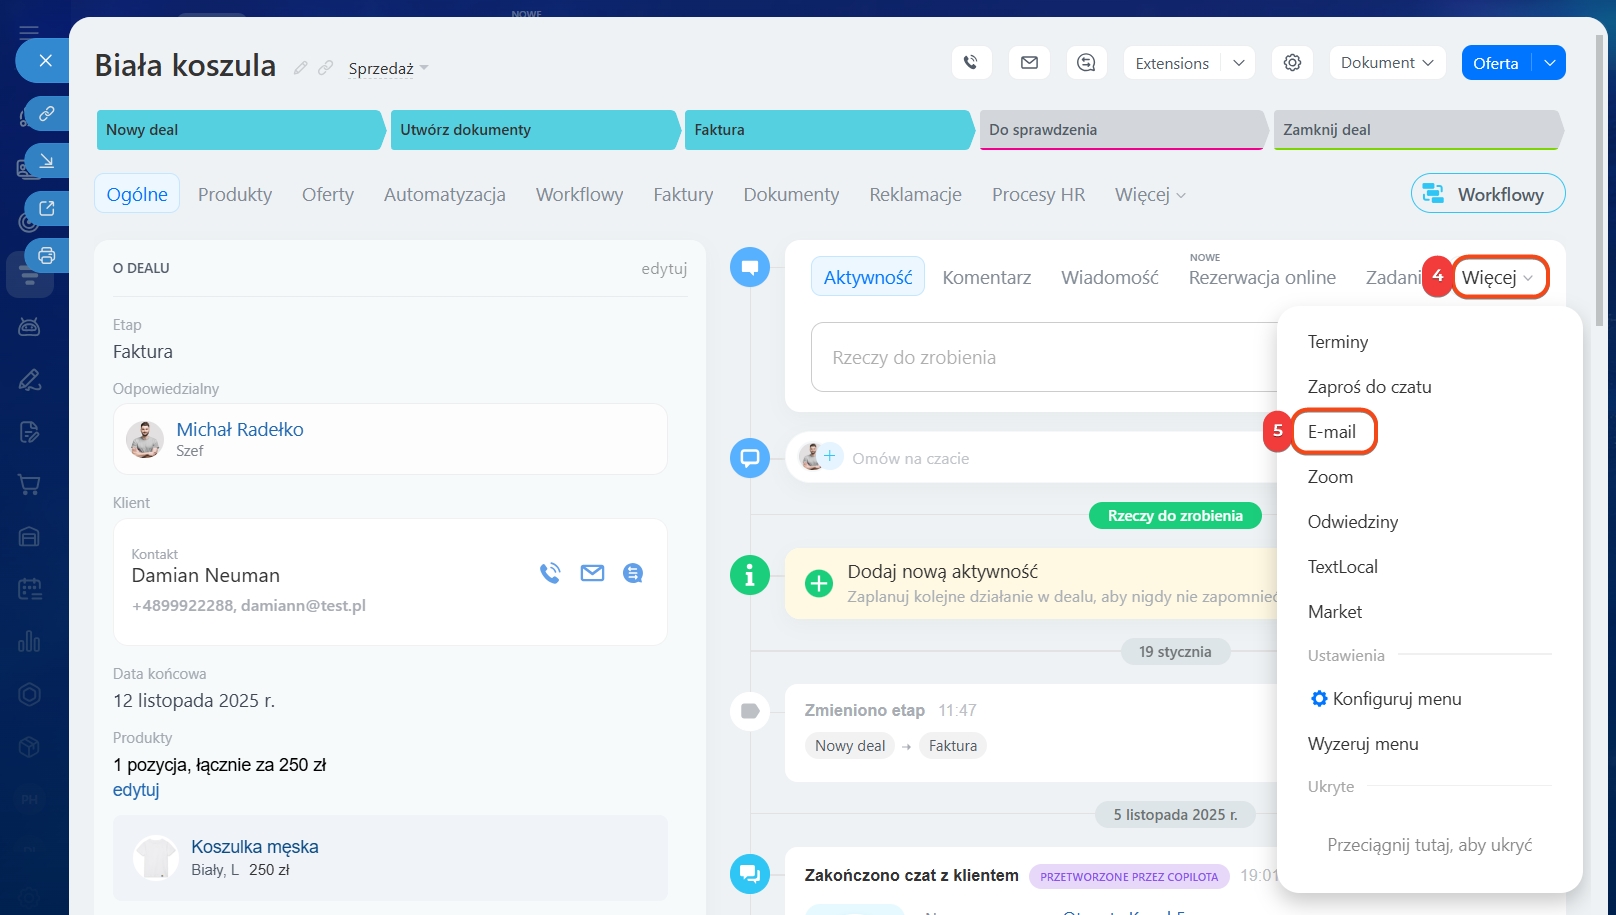Expand the Dokument dropdown
The height and width of the screenshot is (915, 1616).
1386,63
